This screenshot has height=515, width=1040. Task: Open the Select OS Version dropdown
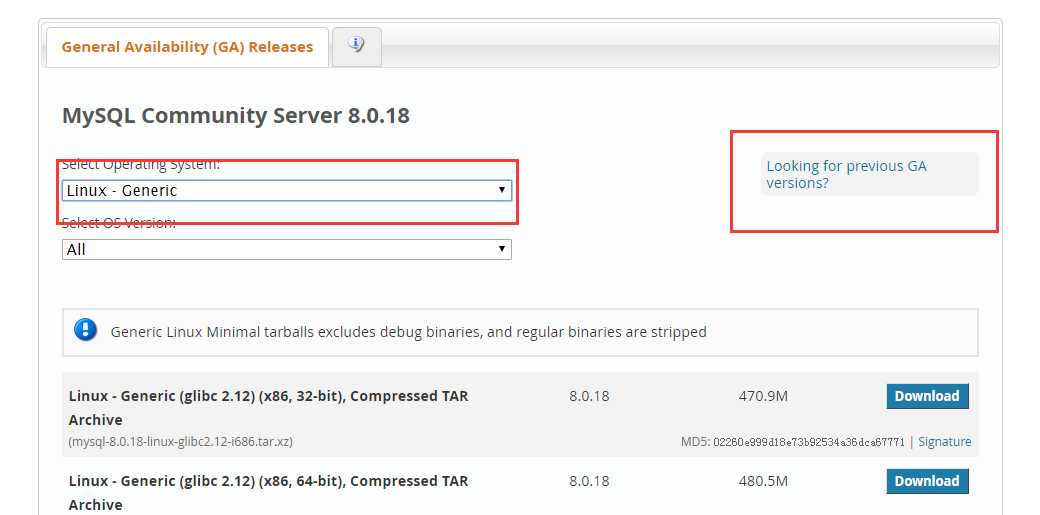(x=287, y=250)
